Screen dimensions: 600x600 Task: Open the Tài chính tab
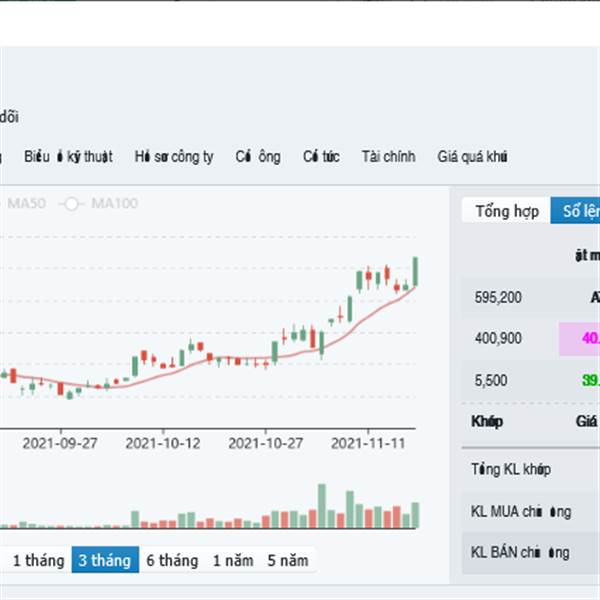388,157
